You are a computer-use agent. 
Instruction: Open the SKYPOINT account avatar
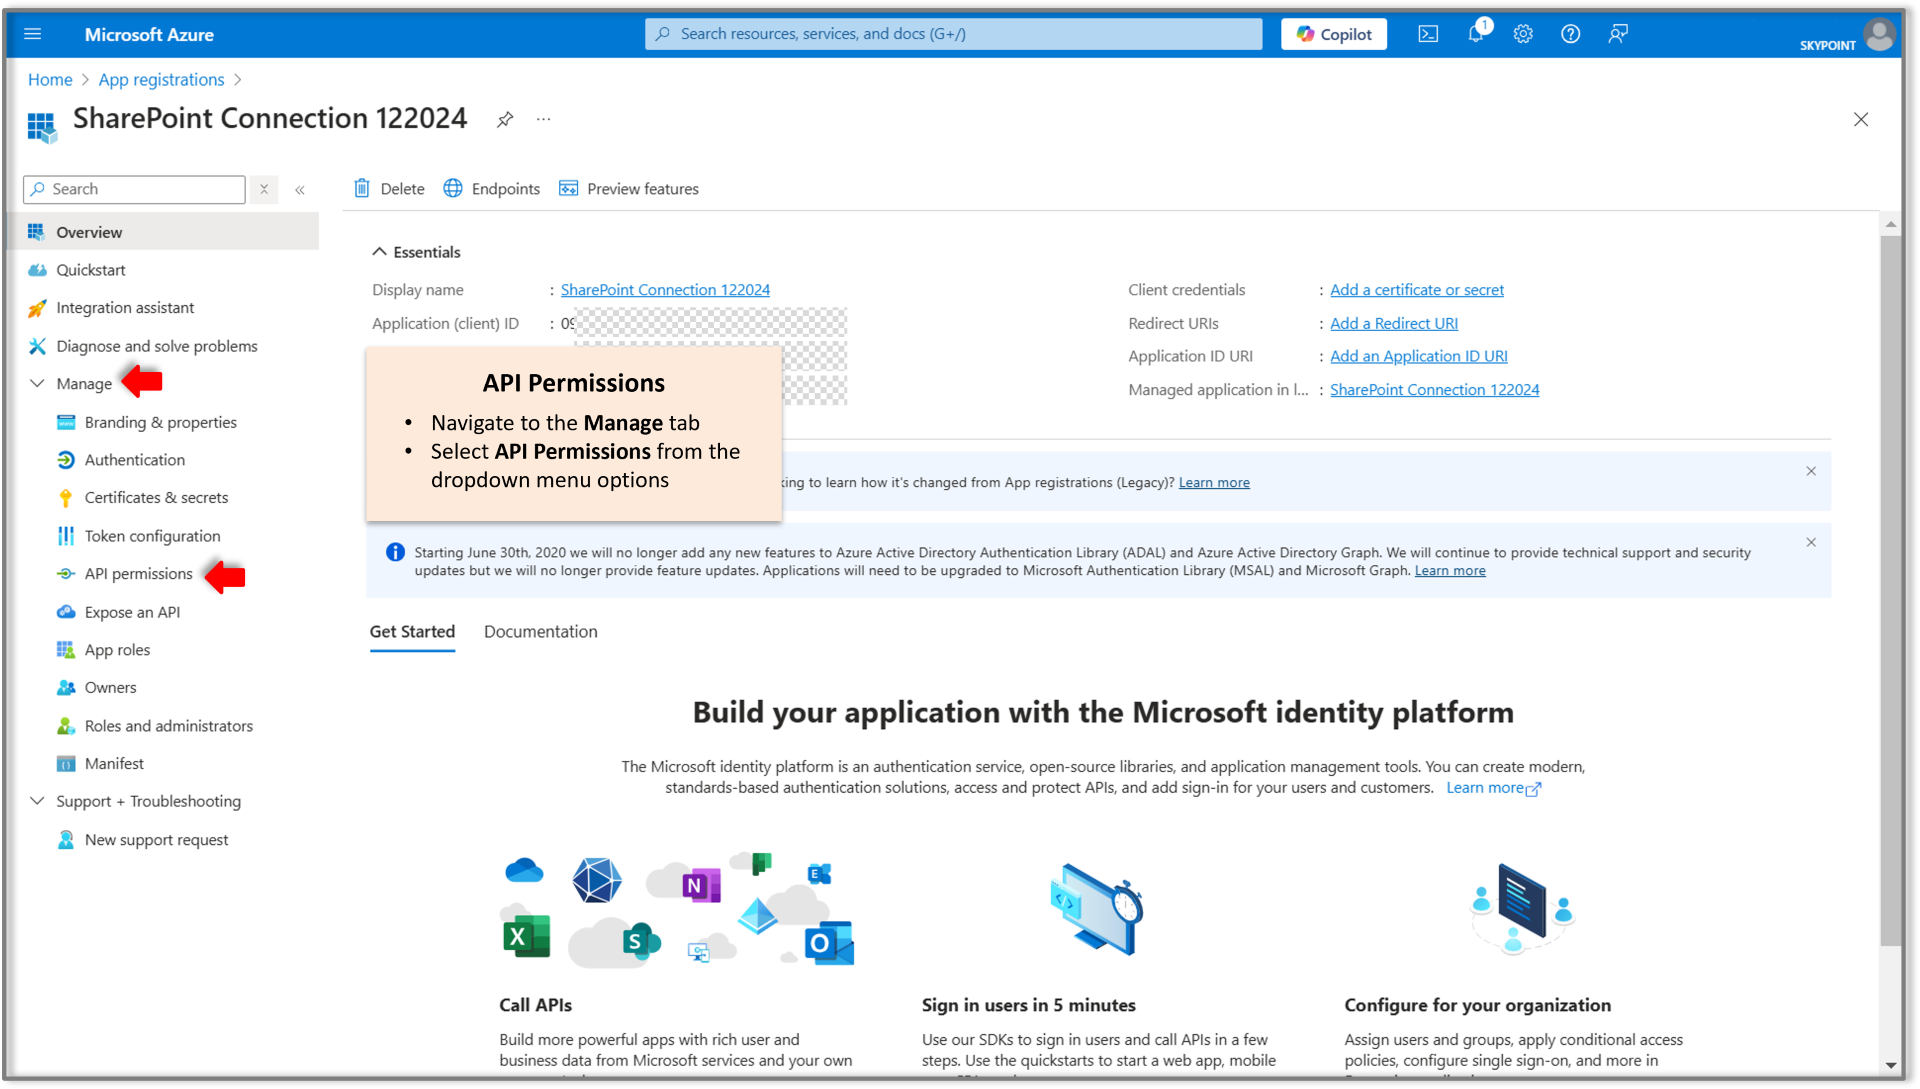(x=1880, y=34)
